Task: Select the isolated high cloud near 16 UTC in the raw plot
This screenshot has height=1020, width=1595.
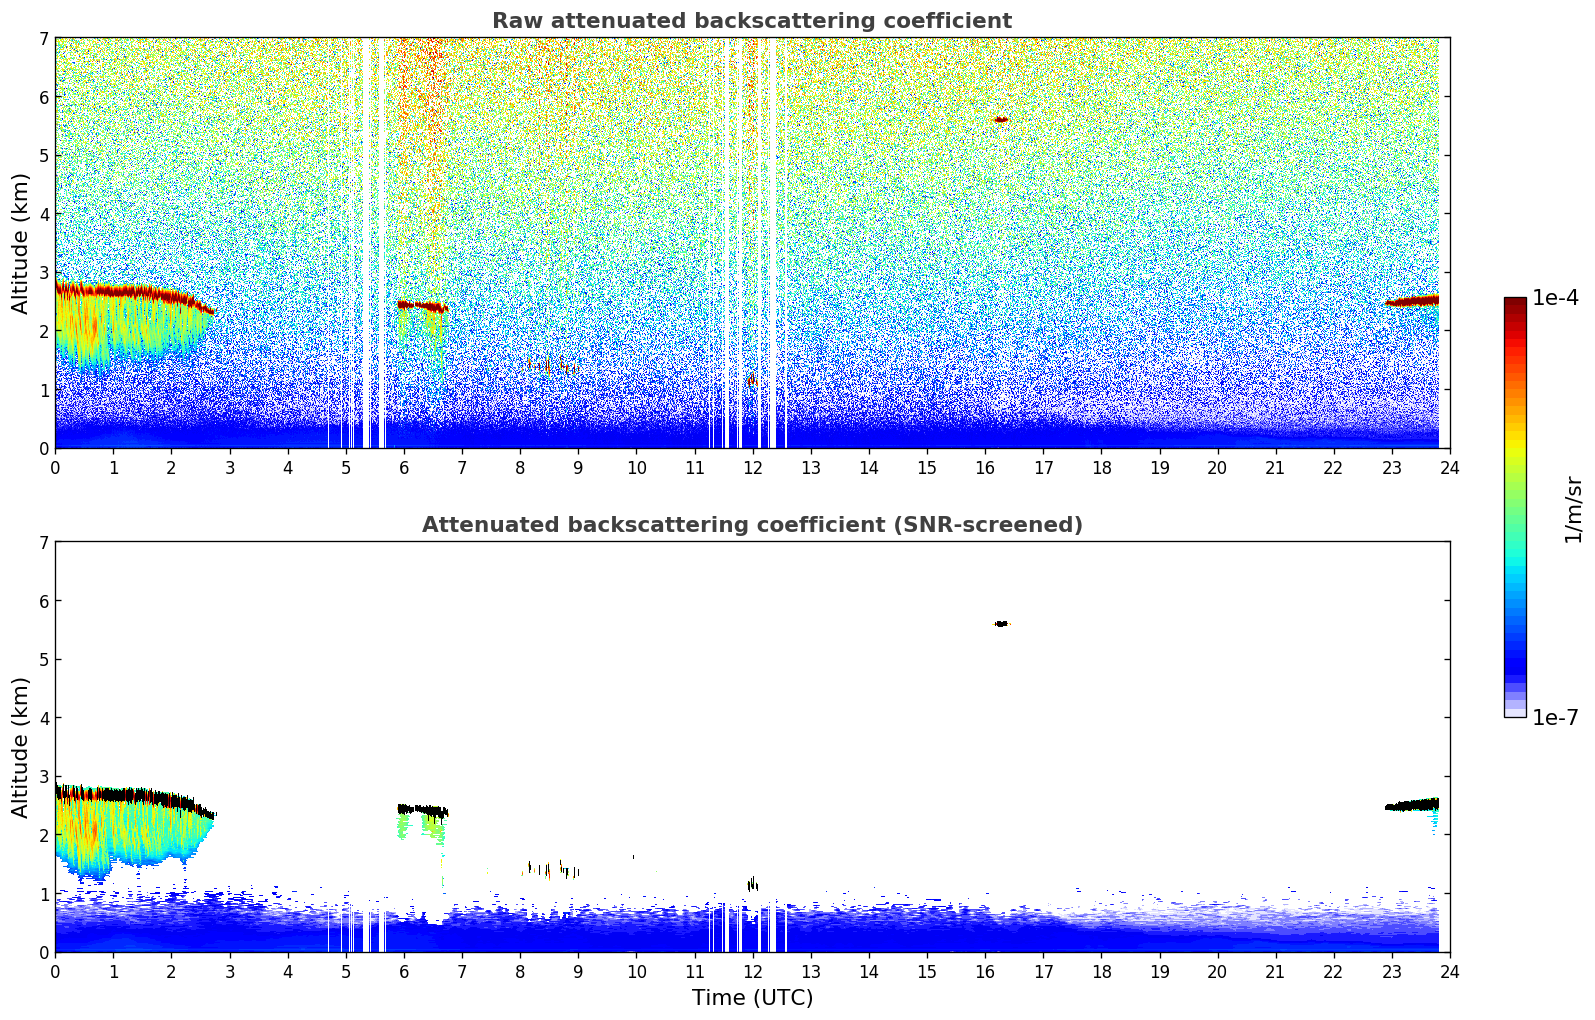Action: 1001,119
